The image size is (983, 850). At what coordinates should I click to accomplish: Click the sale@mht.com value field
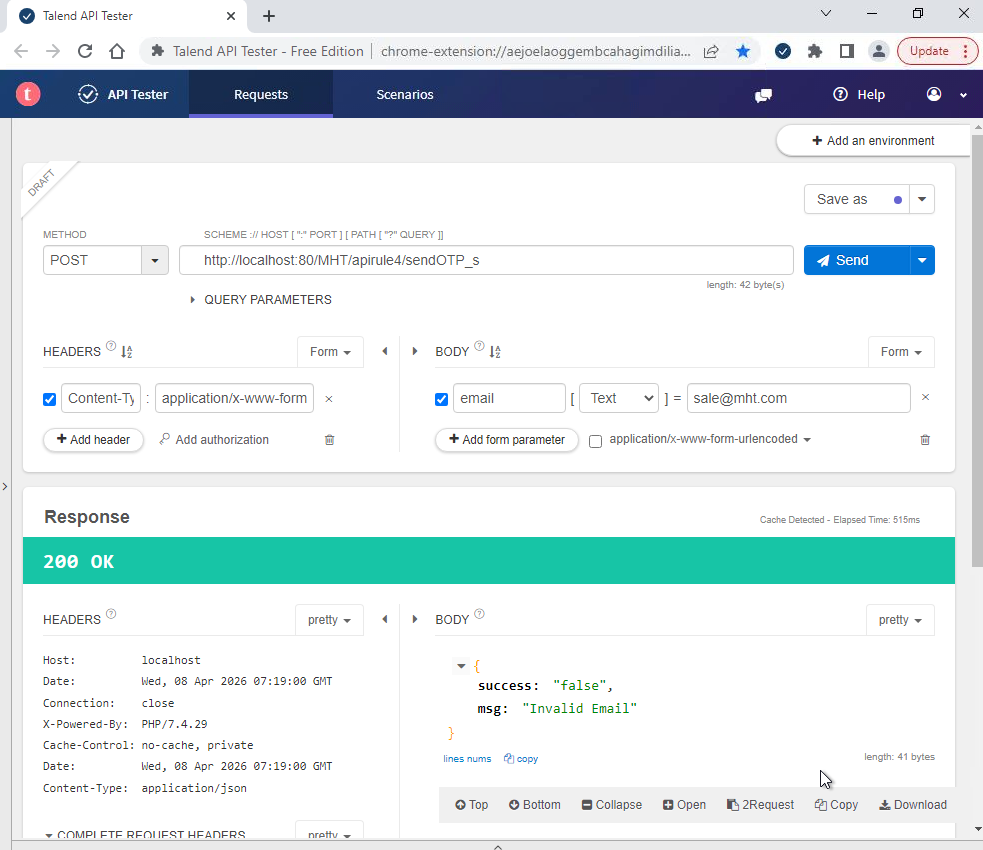click(798, 398)
